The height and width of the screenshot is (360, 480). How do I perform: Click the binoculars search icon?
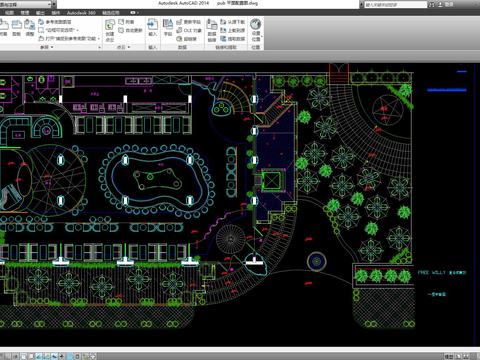coord(431,4)
